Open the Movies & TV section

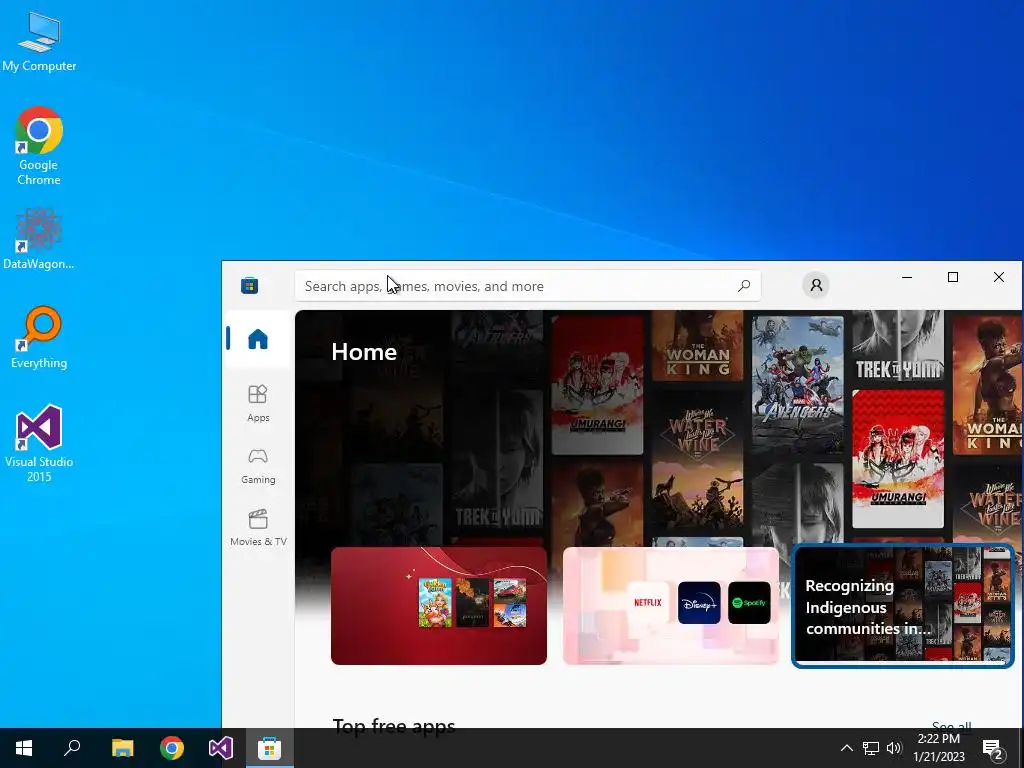(x=258, y=527)
